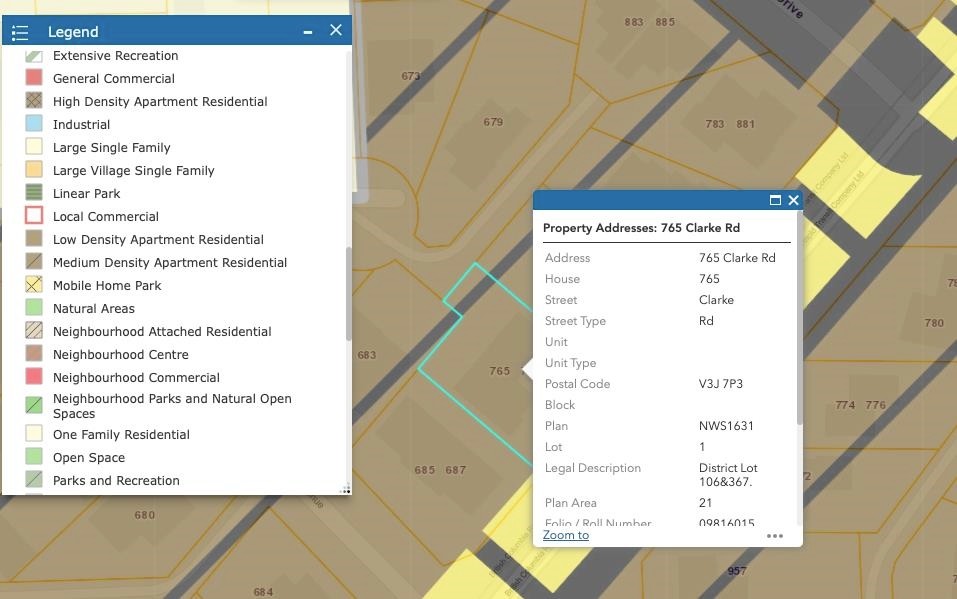The image size is (957, 599).
Task: Click the High Density Apartment Residential symbol
Action: (x=34, y=101)
